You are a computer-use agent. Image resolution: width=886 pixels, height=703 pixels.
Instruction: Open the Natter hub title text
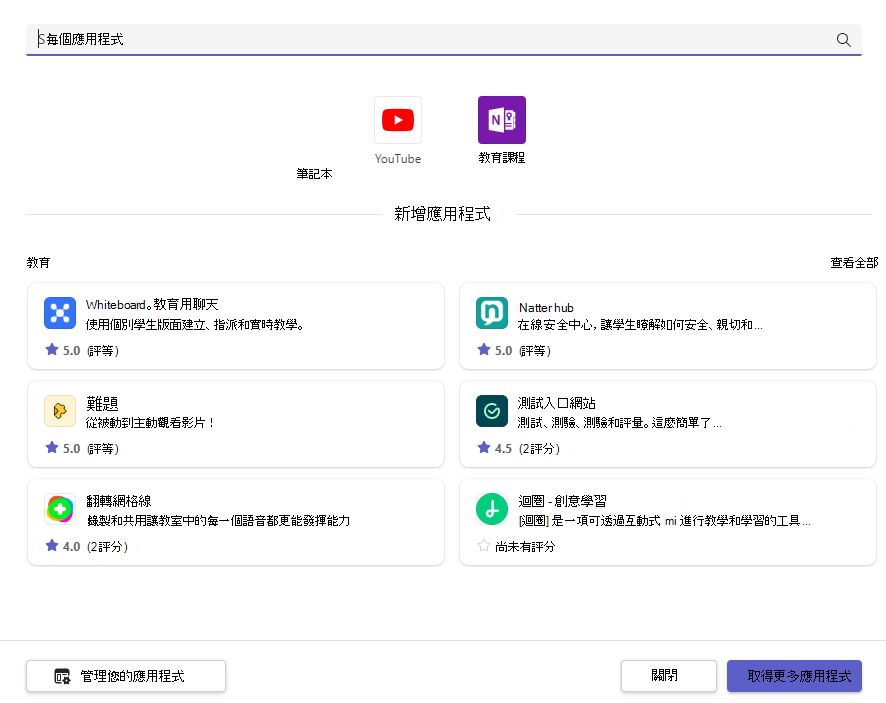coord(546,308)
